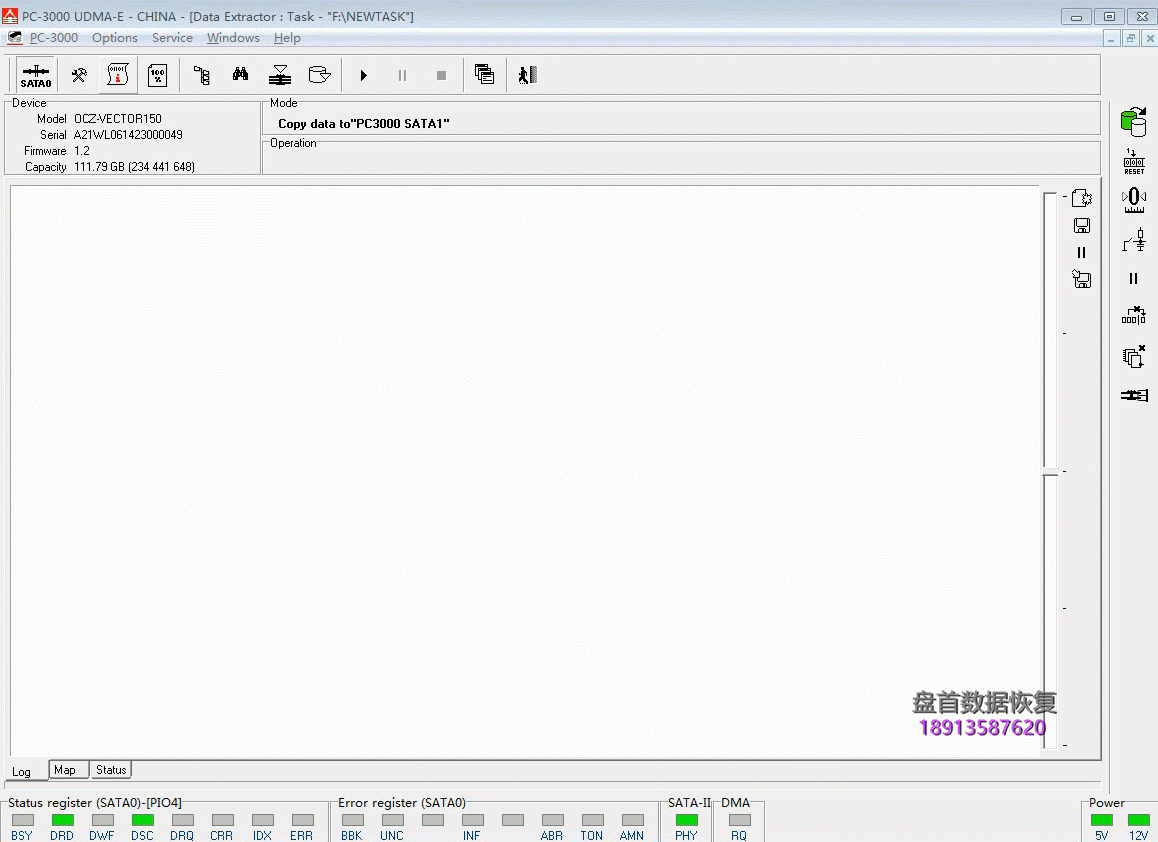Click the AMN error indicator
Viewport: 1158px width, 842px height.
click(x=632, y=820)
